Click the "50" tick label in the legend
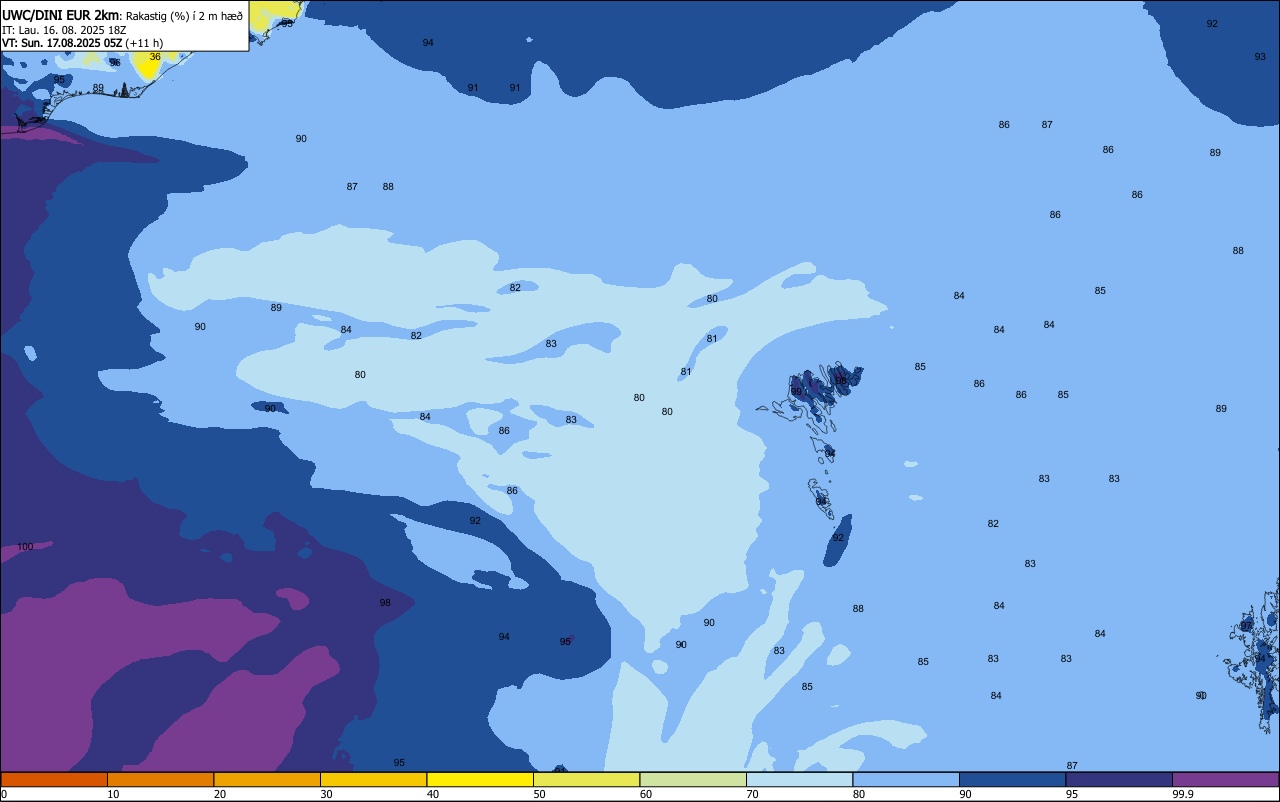Viewport: 1280px width, 802px height. click(539, 794)
